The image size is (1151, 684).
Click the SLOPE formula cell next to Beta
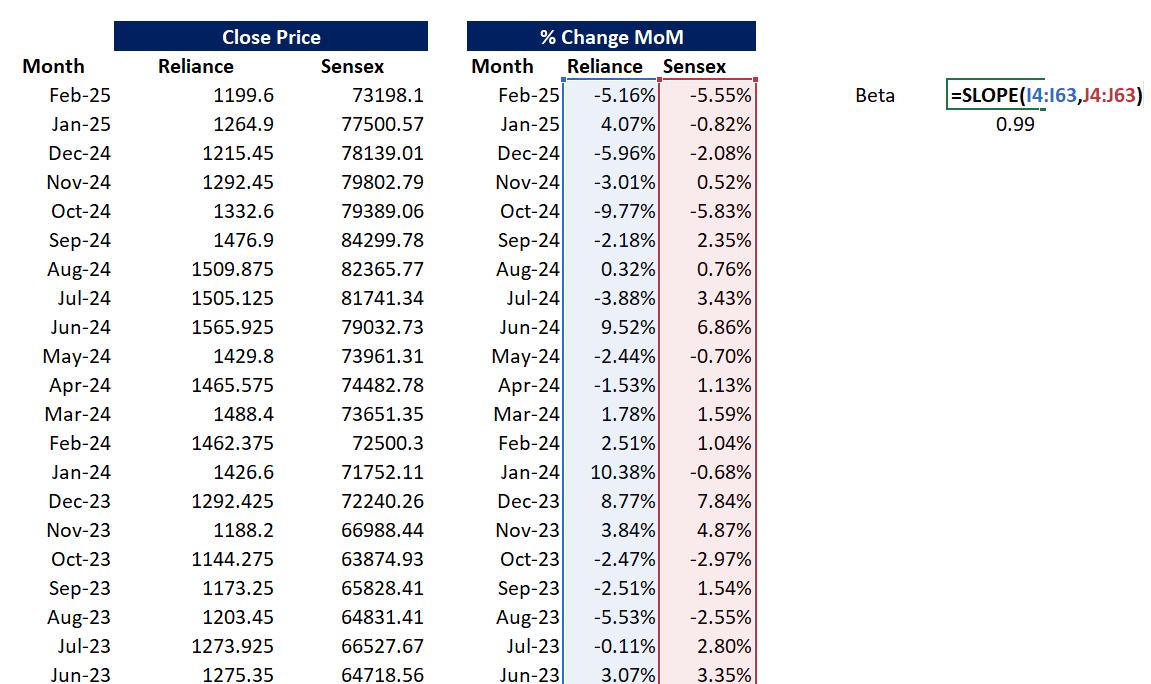[1045, 96]
